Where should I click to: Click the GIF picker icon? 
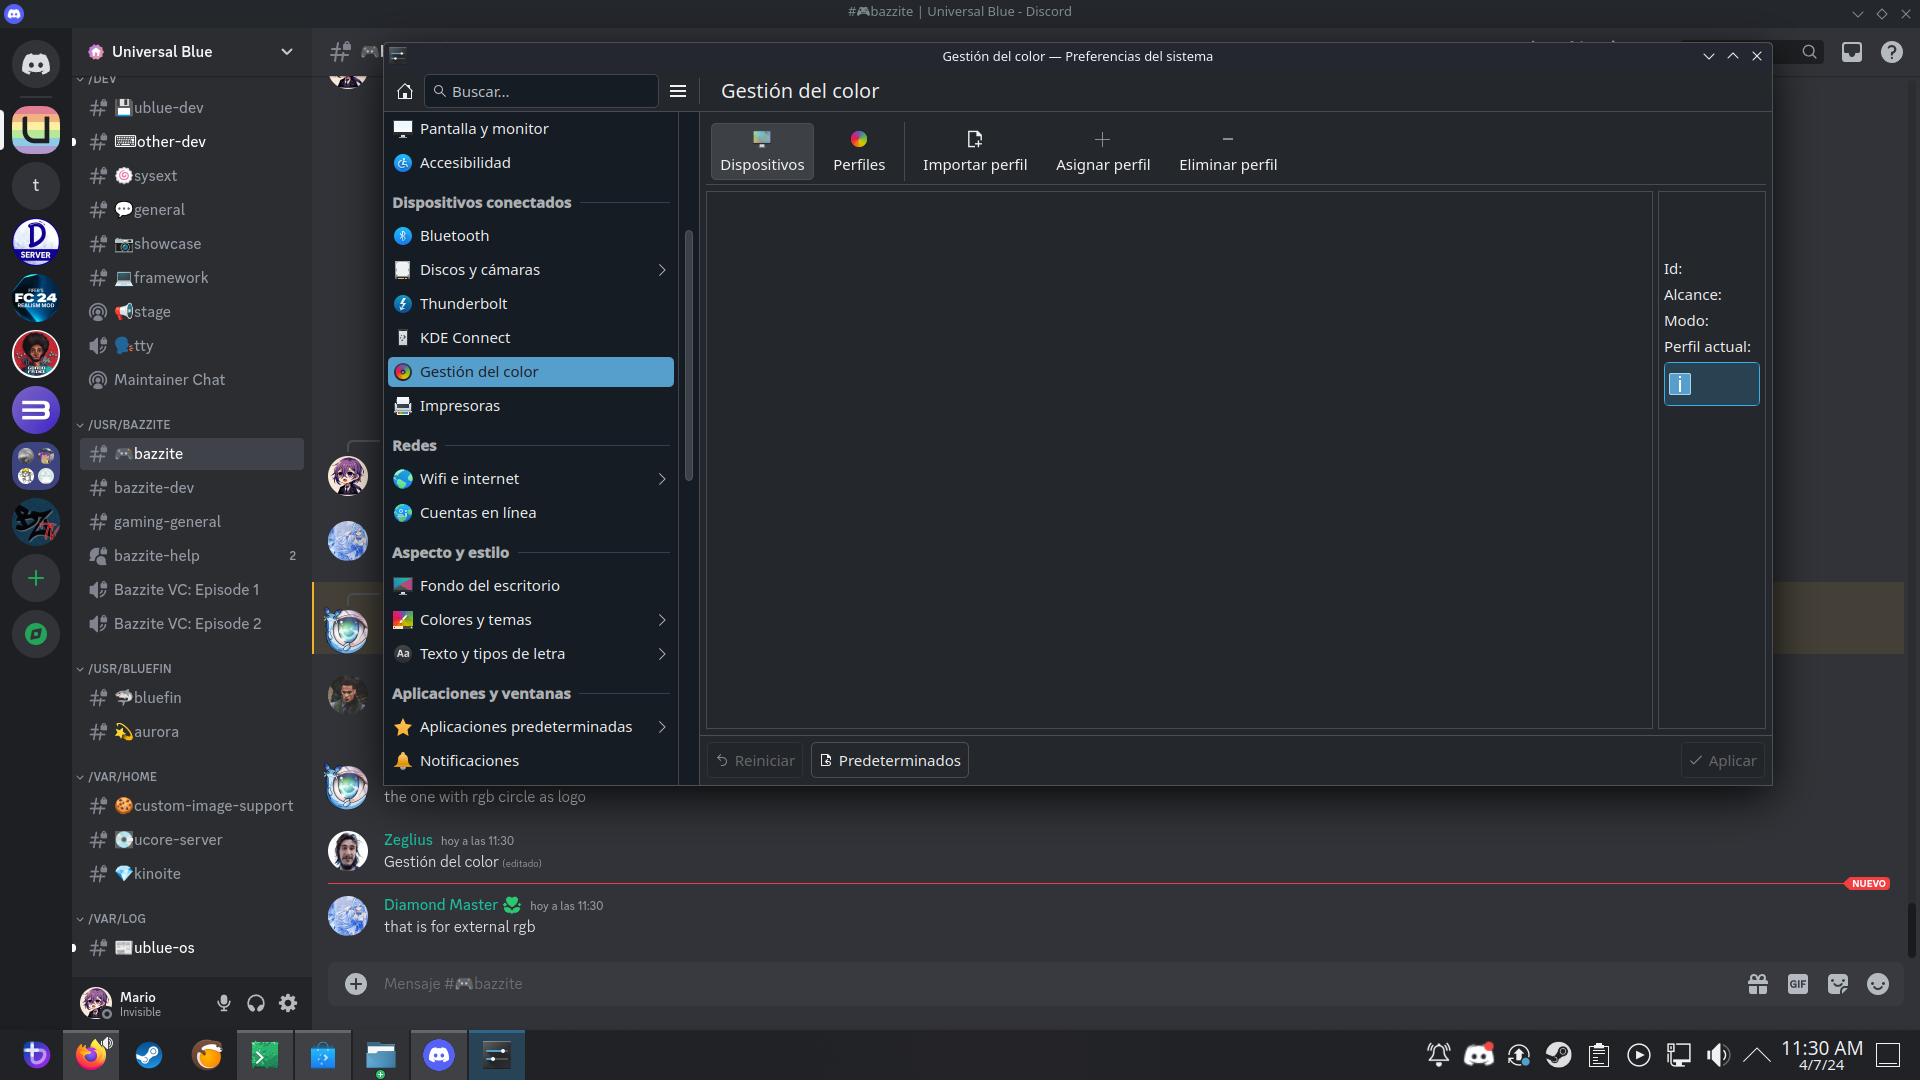click(1798, 984)
